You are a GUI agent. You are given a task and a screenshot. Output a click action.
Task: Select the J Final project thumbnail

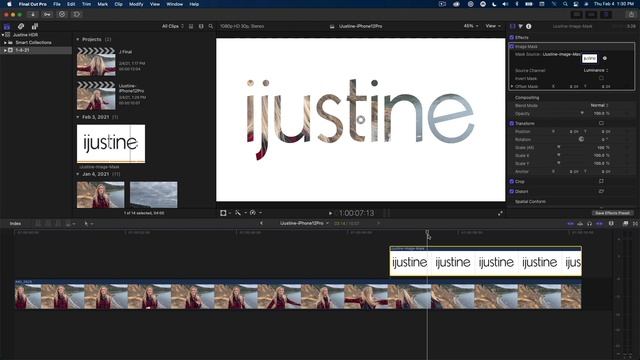96,62
